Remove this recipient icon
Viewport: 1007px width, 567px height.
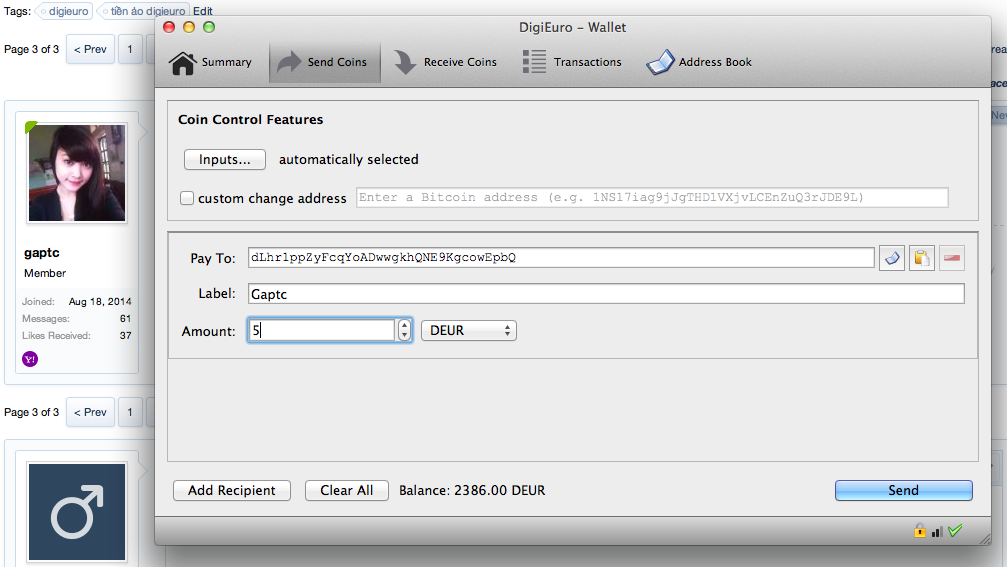[x=952, y=258]
